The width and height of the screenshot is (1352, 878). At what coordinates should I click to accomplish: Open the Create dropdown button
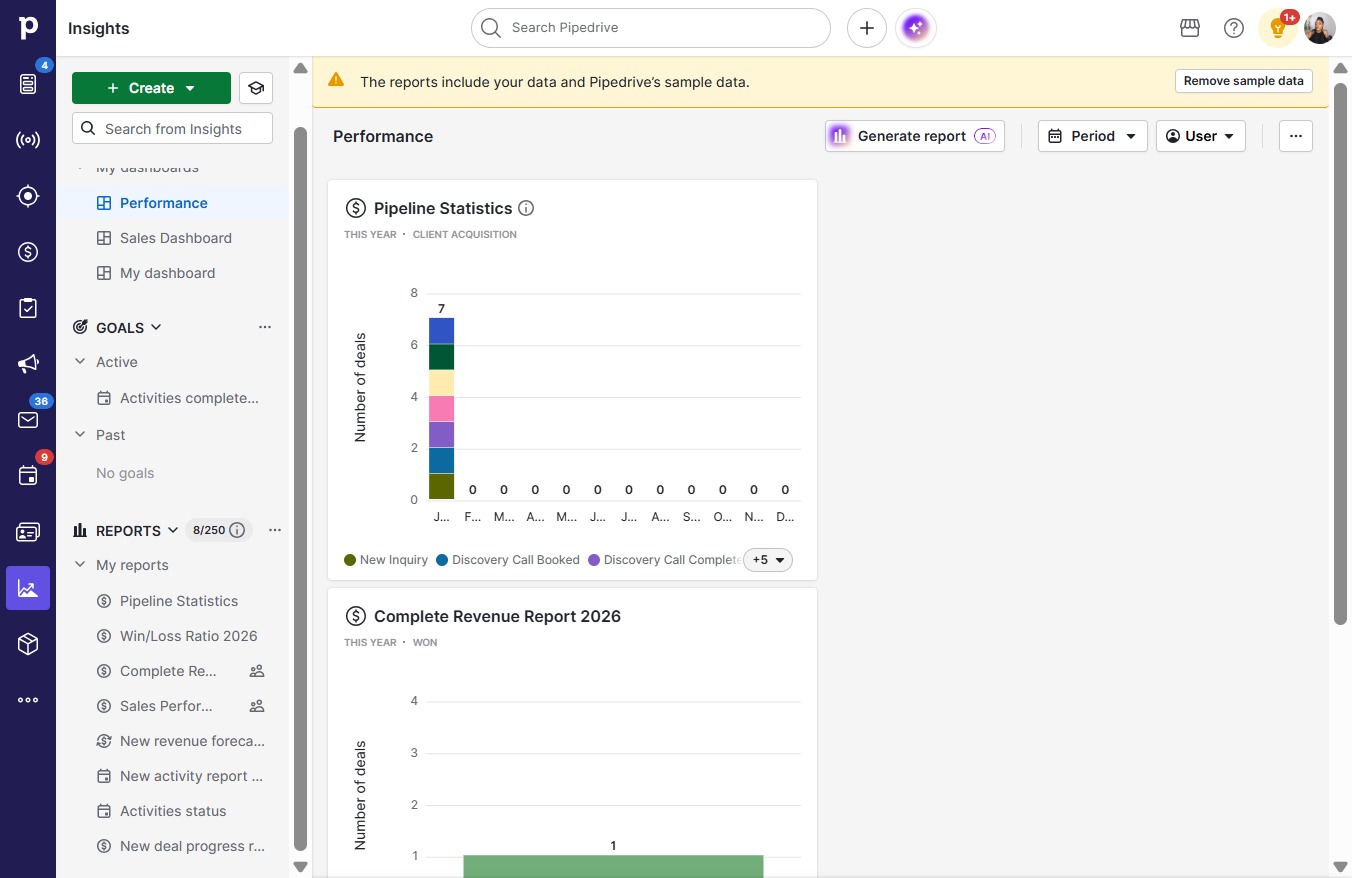(x=151, y=88)
